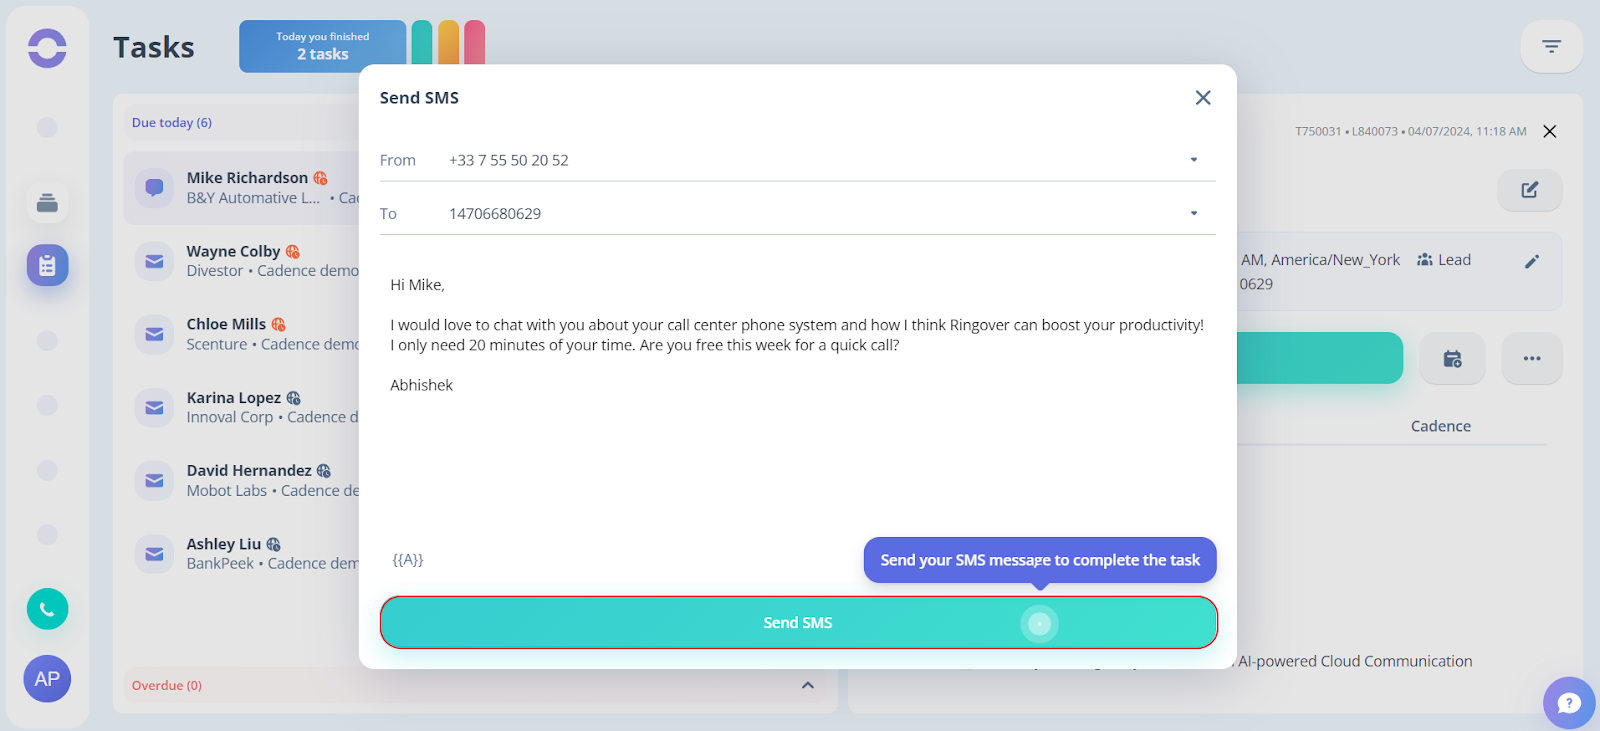Screen dimensions: 1600x731
Task: Switch to the Cadence tab
Action: [x=1440, y=426]
